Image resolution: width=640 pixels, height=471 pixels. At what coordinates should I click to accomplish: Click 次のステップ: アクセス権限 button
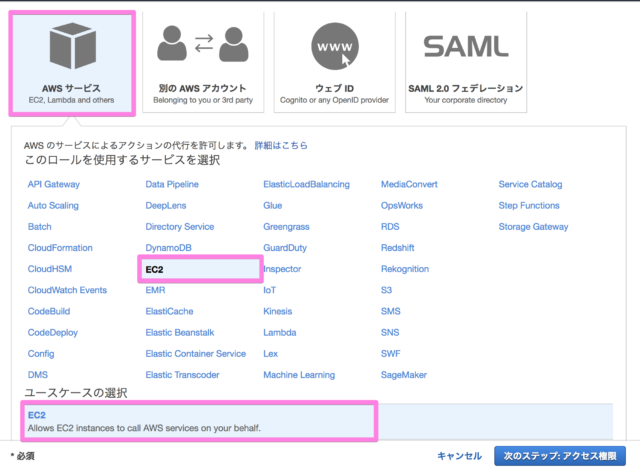(560, 456)
